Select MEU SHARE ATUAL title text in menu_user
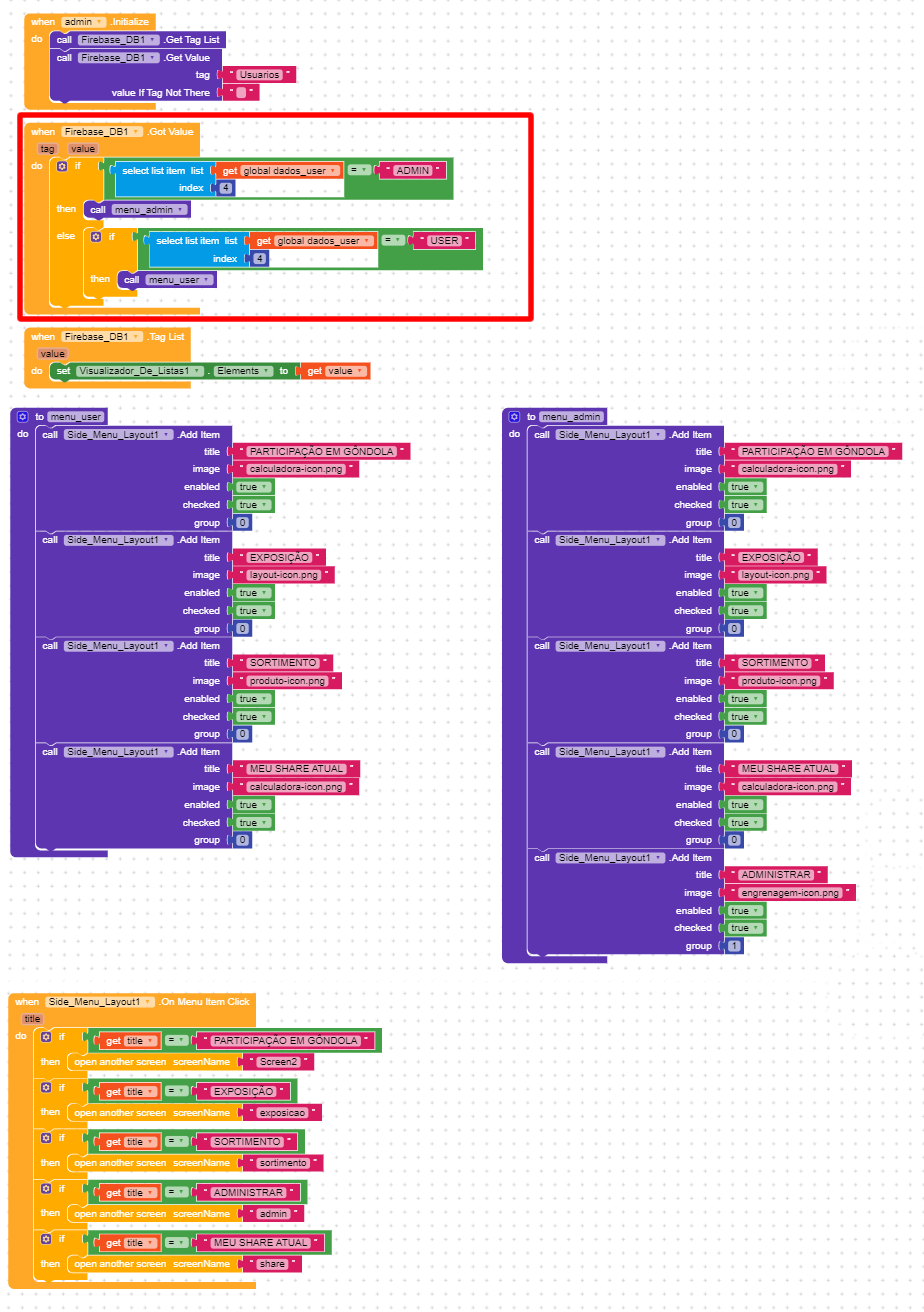924x1312 pixels. click(x=296, y=769)
